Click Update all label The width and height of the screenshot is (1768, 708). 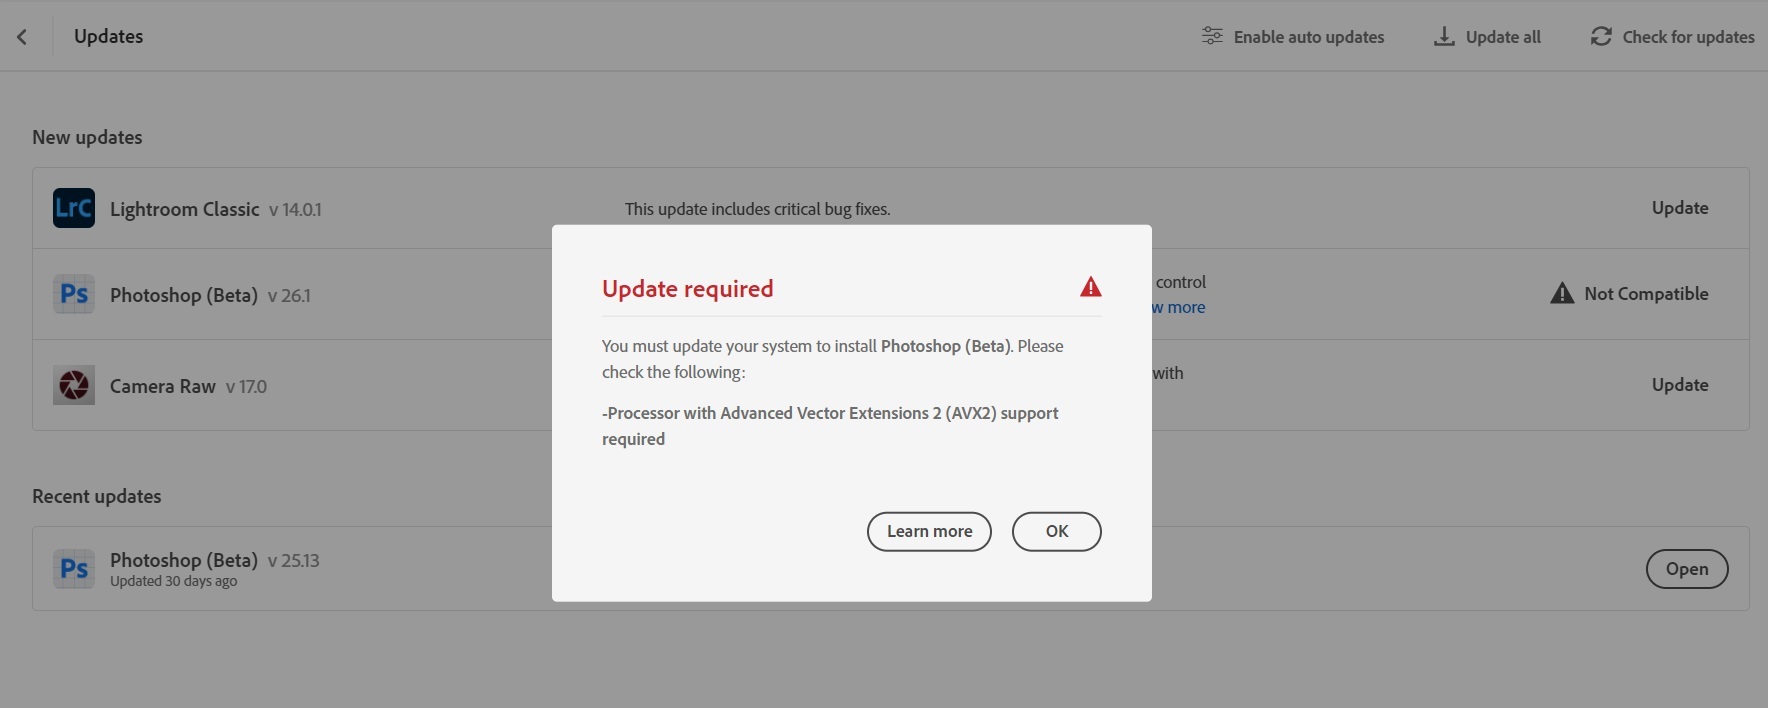(1503, 37)
